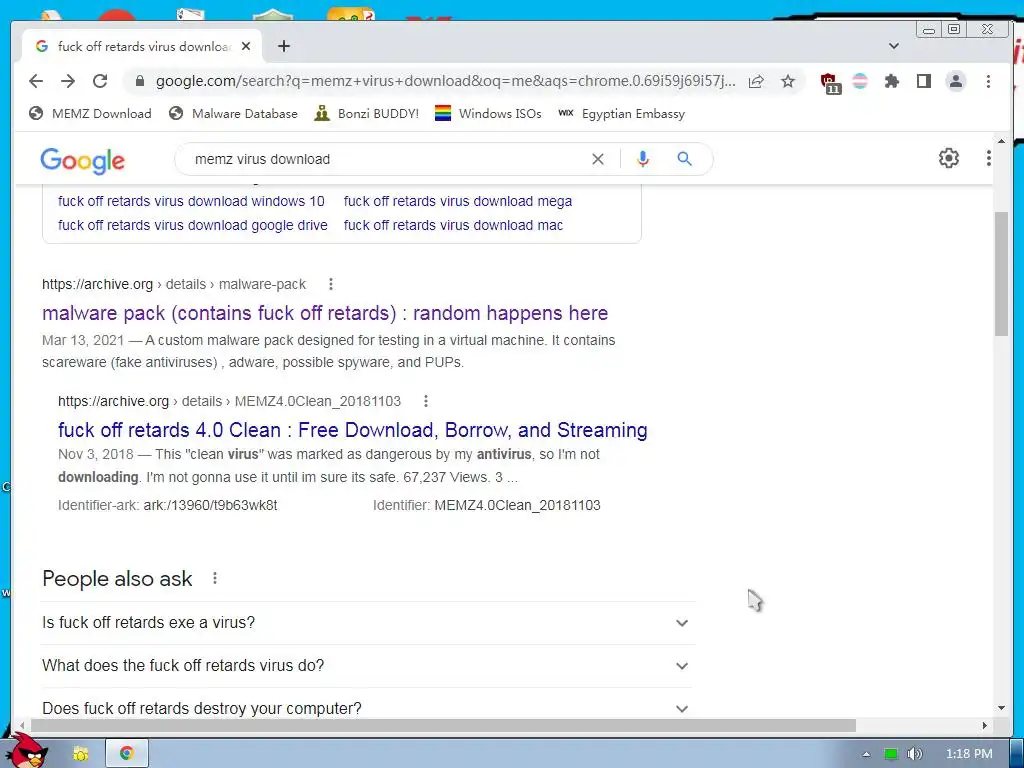Search related 'virus download mac'

tap(453, 225)
